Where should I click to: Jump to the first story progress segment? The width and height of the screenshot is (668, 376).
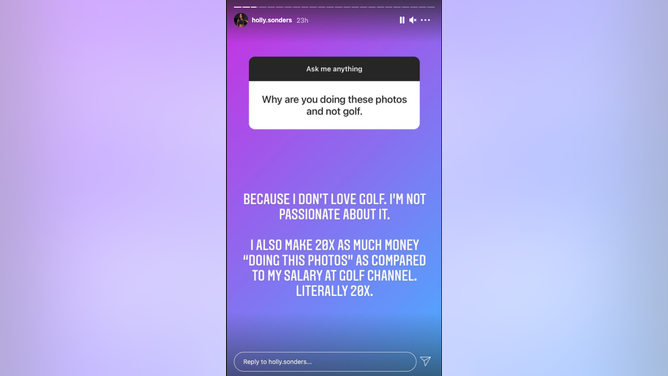237,7
